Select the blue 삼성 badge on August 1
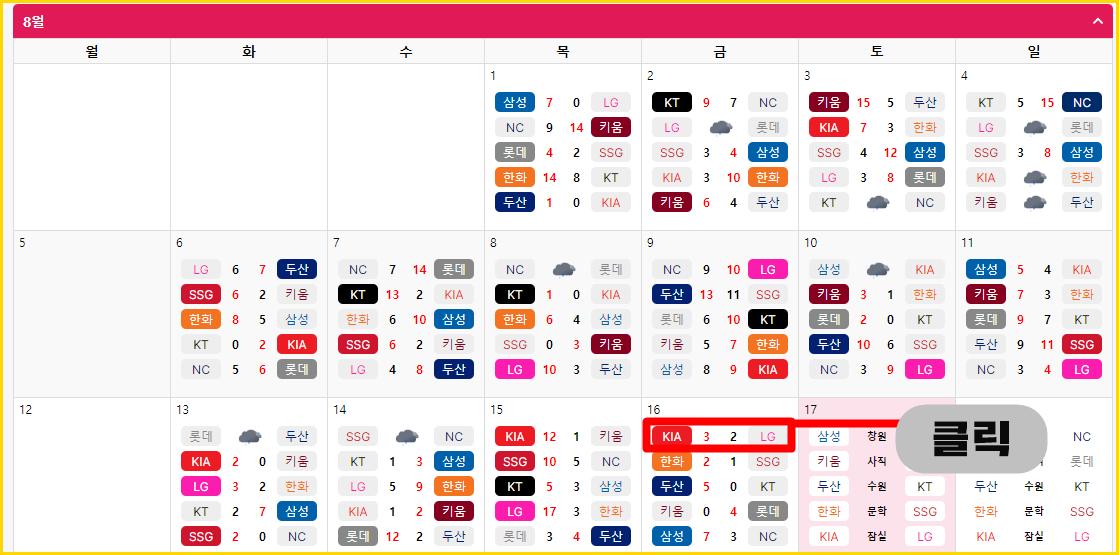Image resolution: width=1119 pixels, height=555 pixels. (x=515, y=103)
